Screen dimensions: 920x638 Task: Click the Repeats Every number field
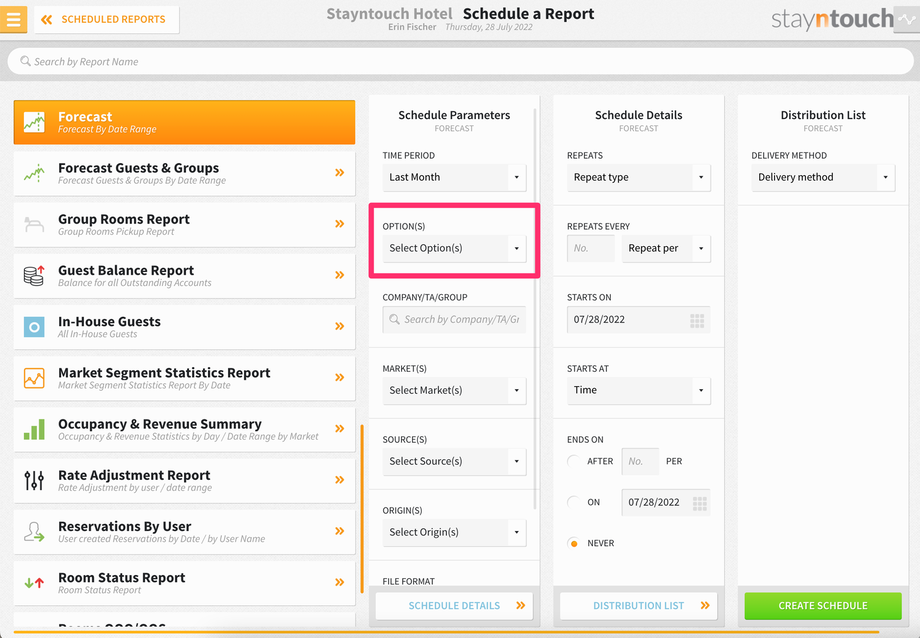point(591,248)
